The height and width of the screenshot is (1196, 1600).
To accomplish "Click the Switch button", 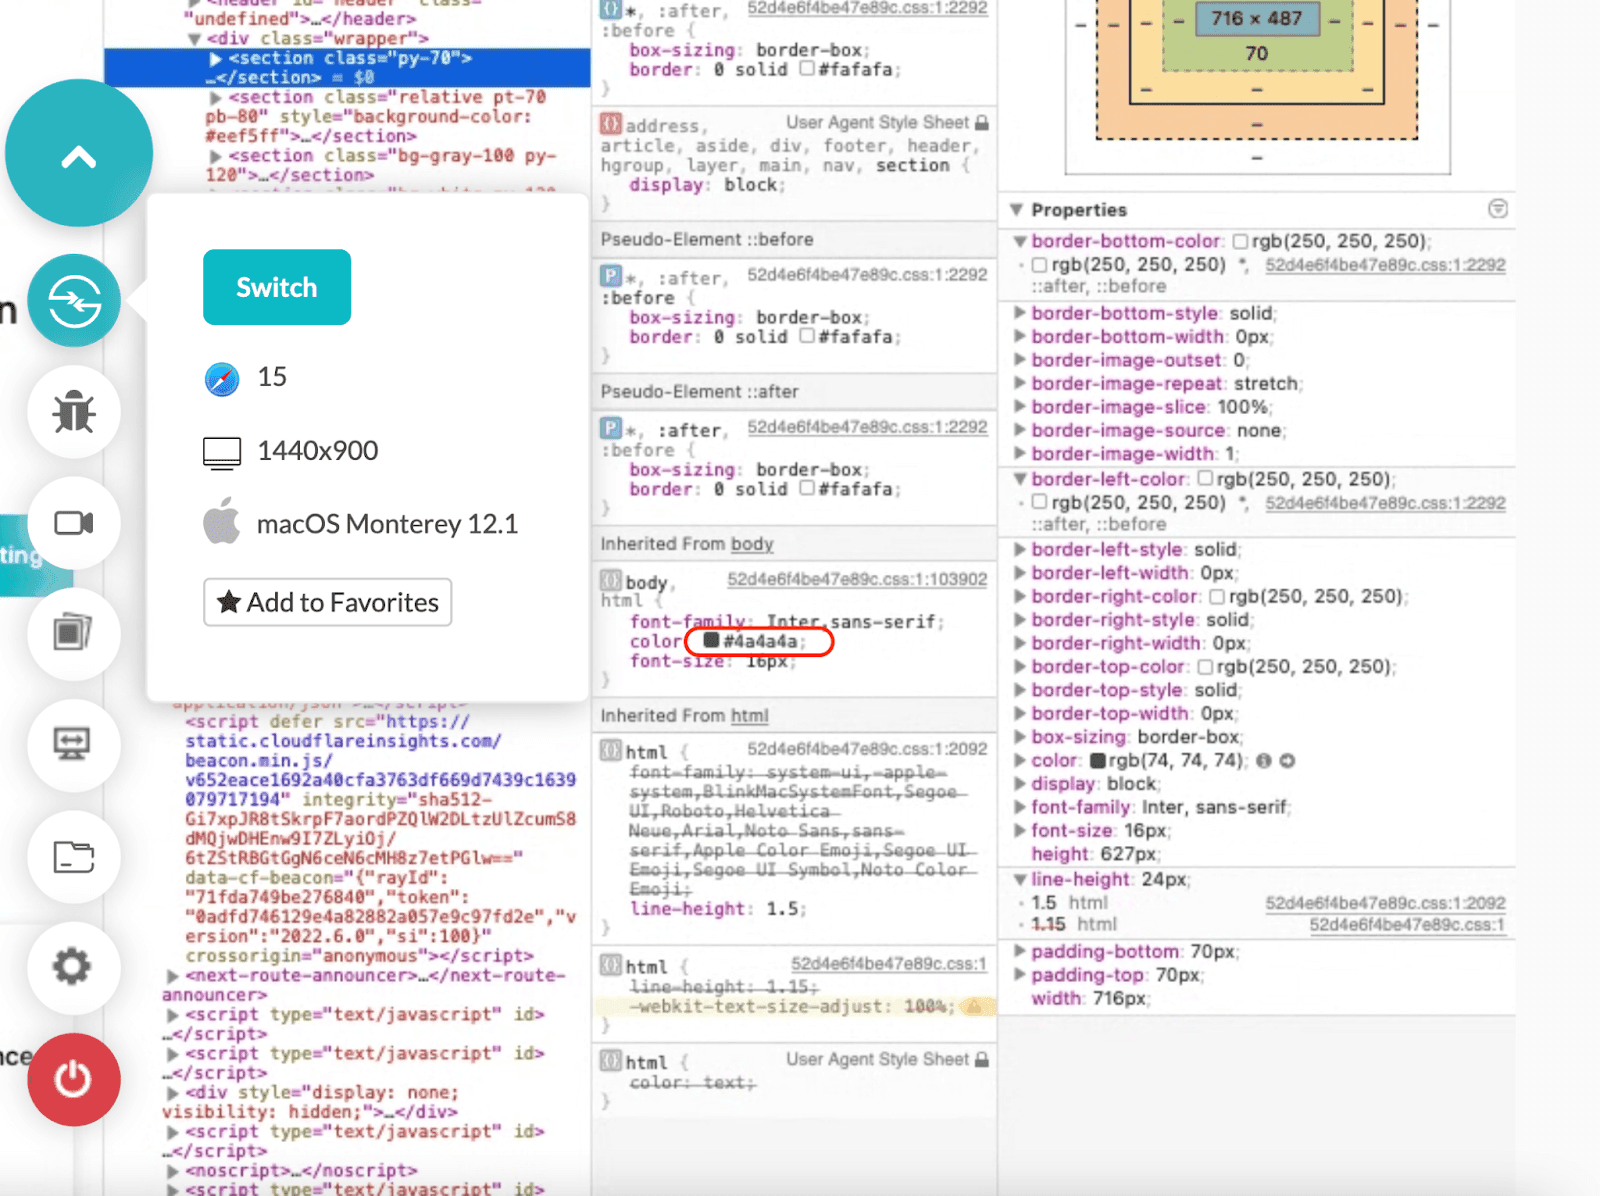I will tap(277, 287).
